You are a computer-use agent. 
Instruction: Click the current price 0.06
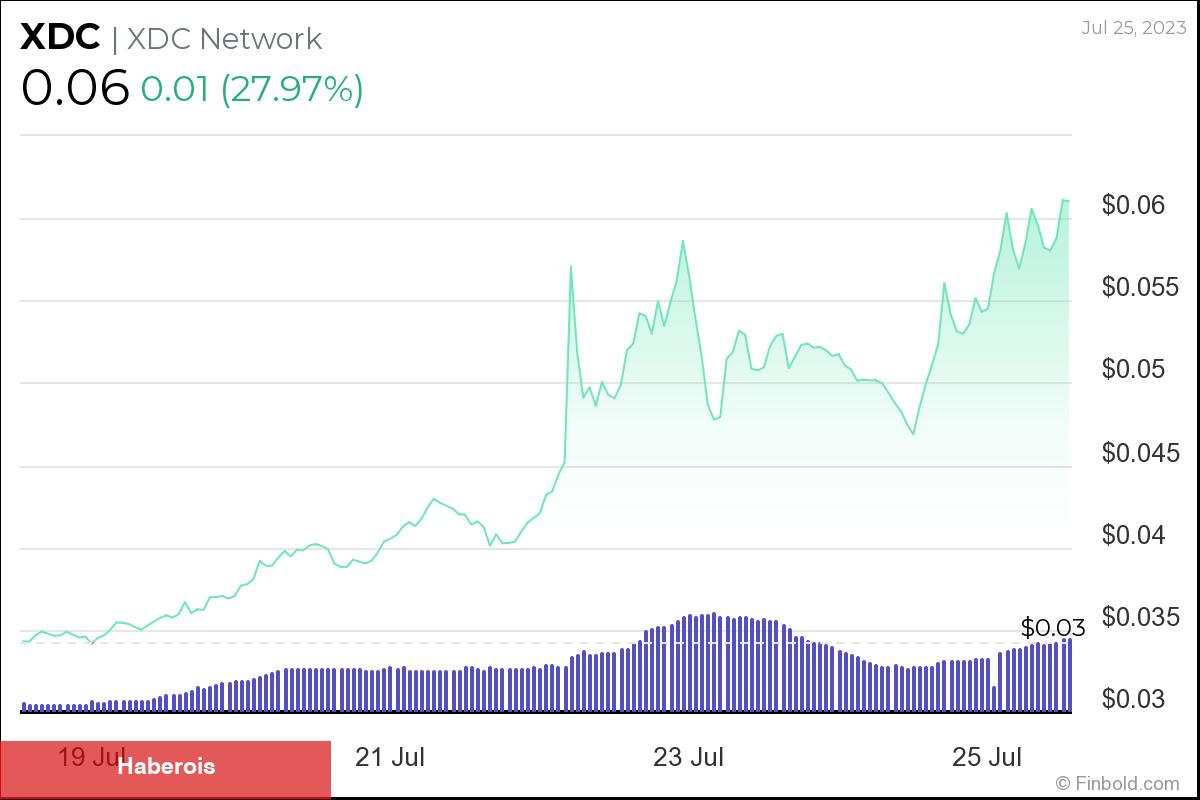coord(75,89)
